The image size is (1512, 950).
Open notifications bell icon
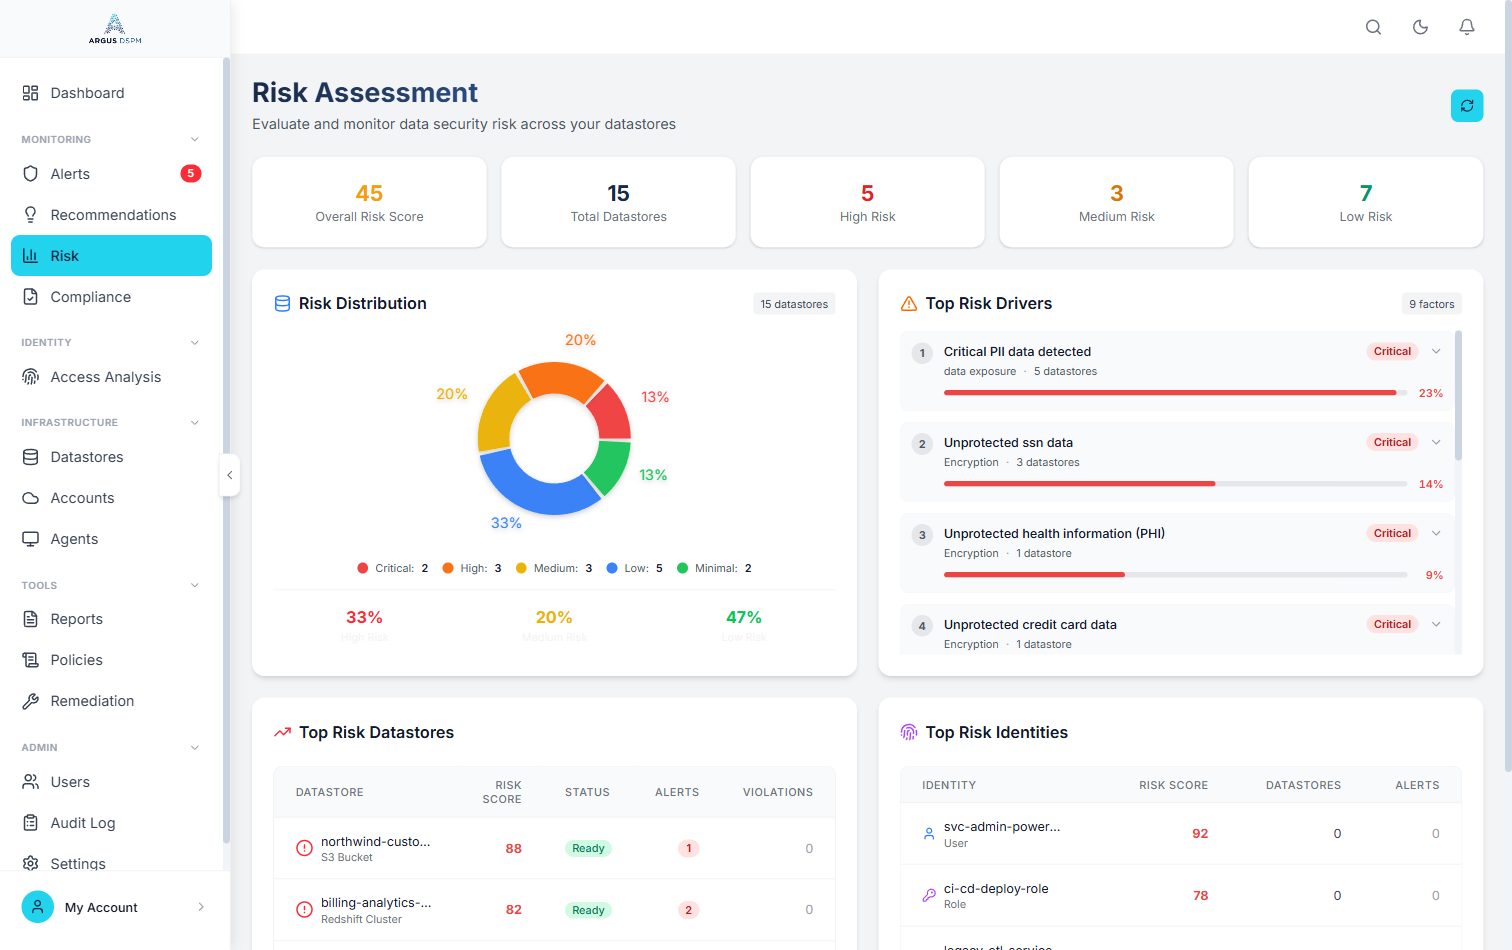(1467, 27)
